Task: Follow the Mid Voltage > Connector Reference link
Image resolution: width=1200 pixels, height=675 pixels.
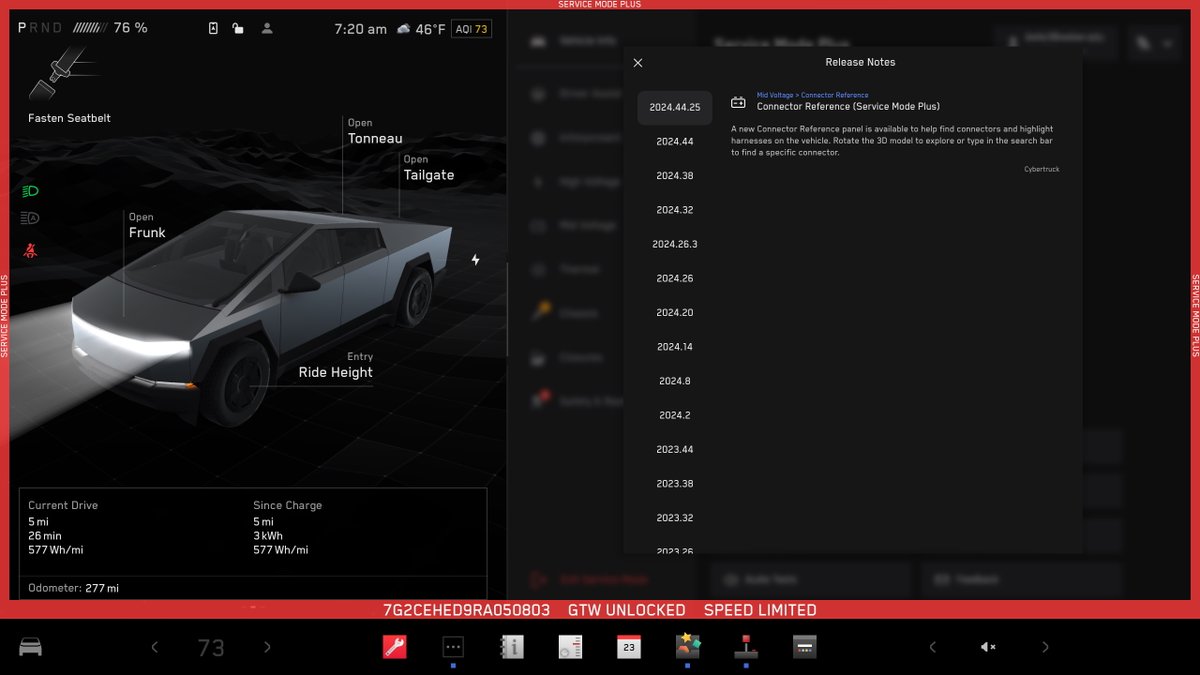Action: pyautogui.click(x=812, y=95)
